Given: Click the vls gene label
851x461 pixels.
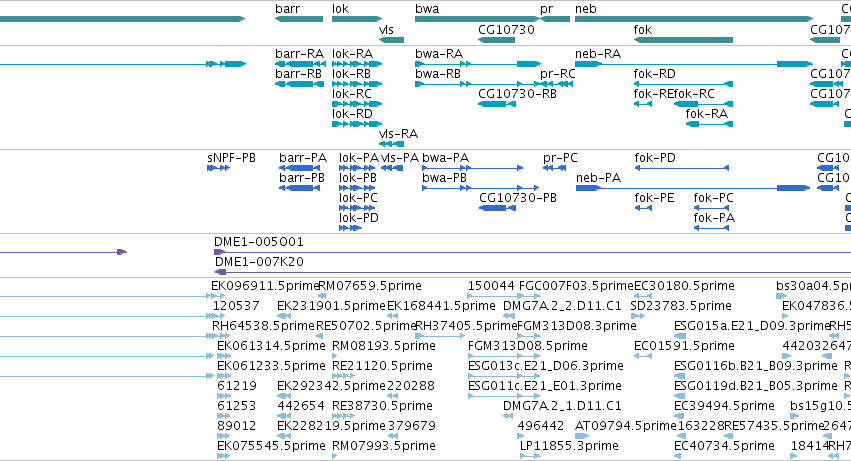Looking at the screenshot, I should click(x=386, y=30).
